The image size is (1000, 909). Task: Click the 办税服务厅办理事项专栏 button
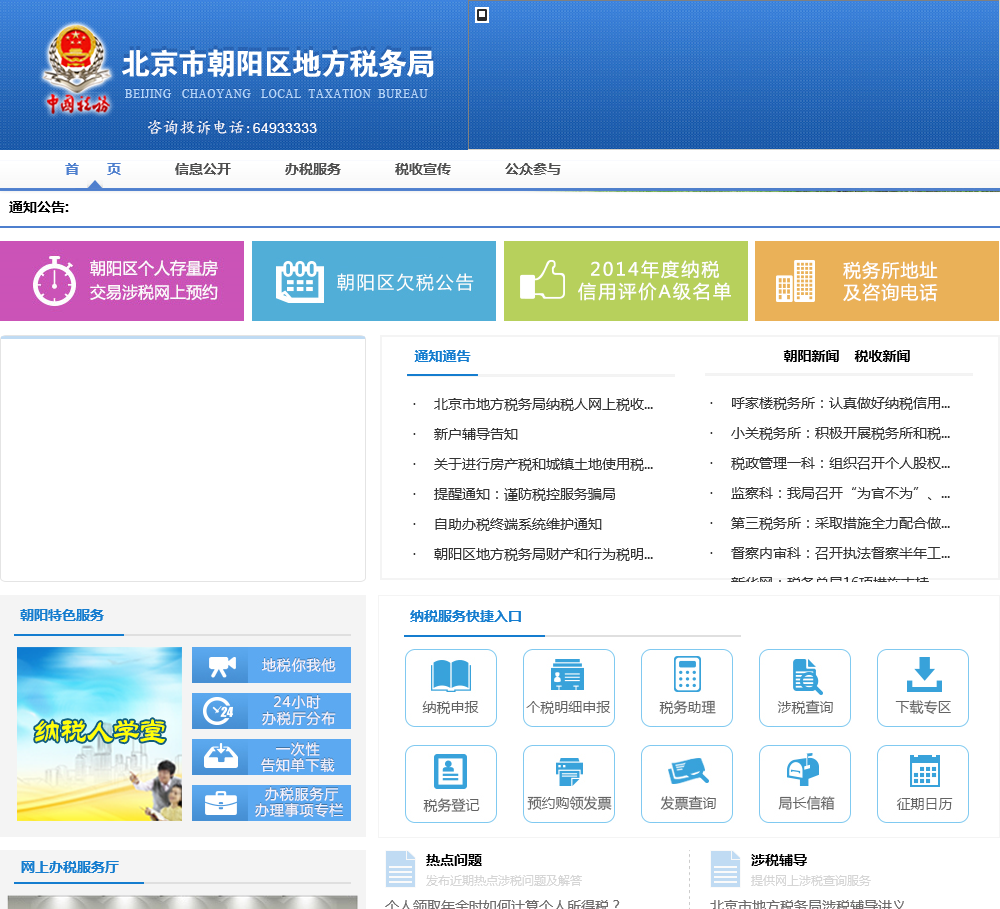272,803
